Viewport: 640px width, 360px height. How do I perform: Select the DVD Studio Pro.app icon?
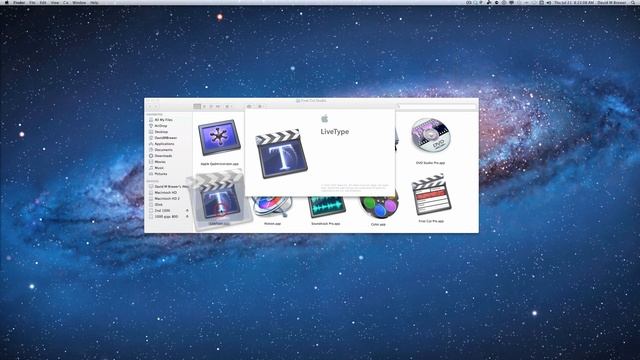point(430,135)
